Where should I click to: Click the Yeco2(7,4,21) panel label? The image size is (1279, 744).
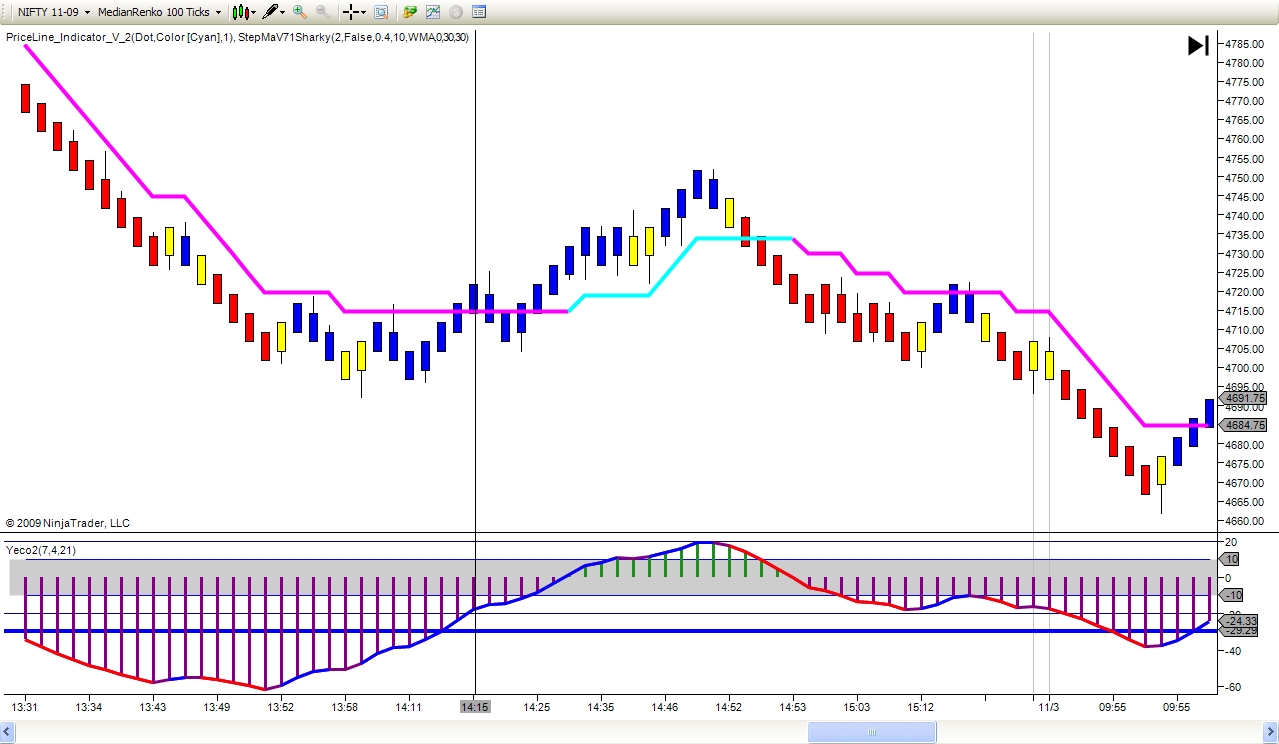click(x=41, y=550)
